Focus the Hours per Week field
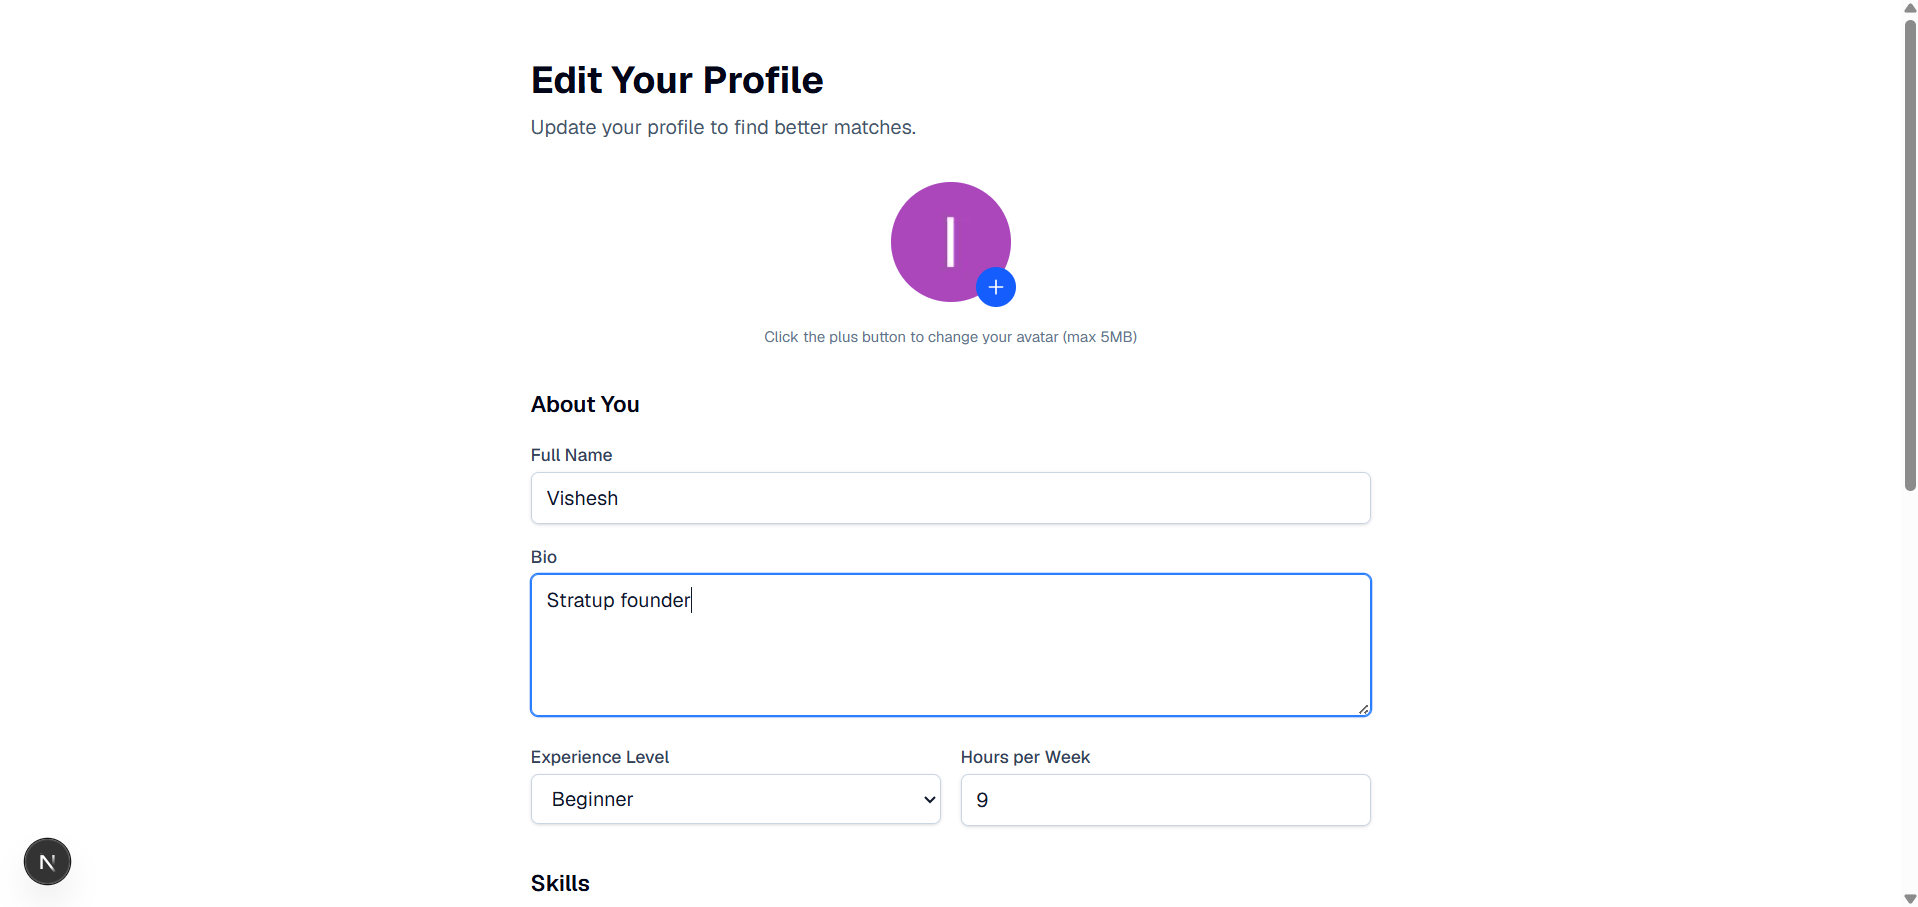Image resolution: width=1918 pixels, height=907 pixels. (x=1165, y=800)
